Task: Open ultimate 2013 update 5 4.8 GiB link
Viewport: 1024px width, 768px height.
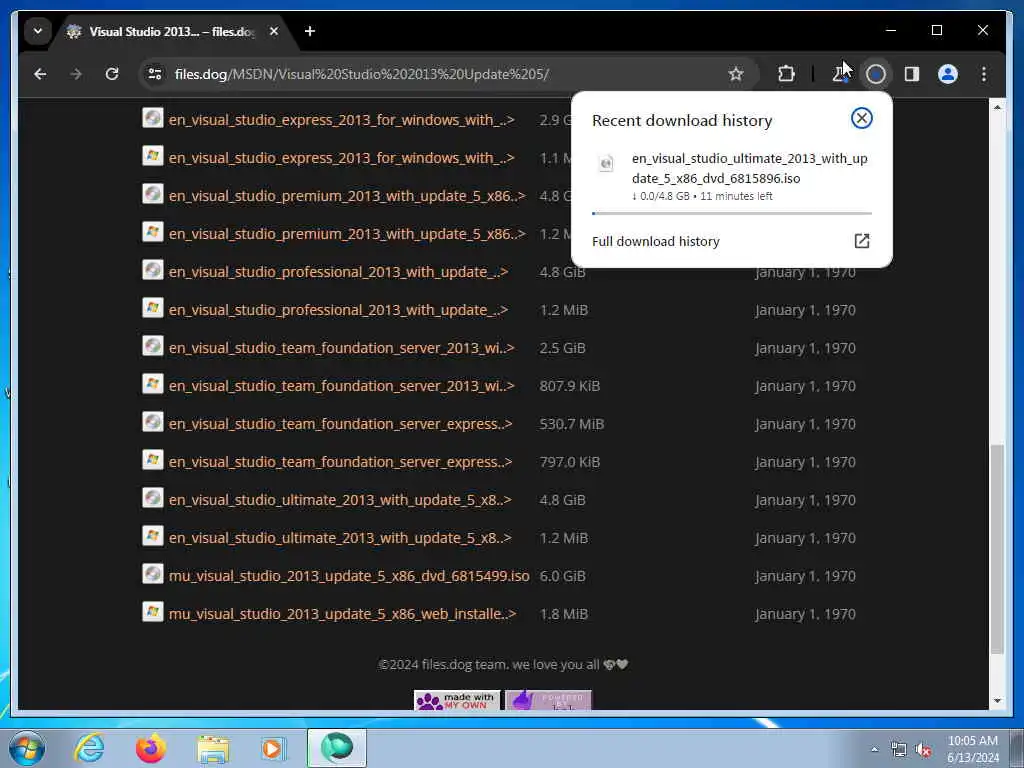Action: tap(340, 500)
